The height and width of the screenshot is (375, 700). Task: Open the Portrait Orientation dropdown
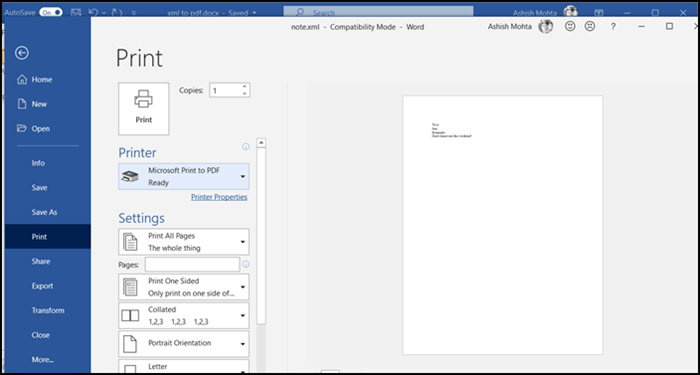tap(184, 343)
